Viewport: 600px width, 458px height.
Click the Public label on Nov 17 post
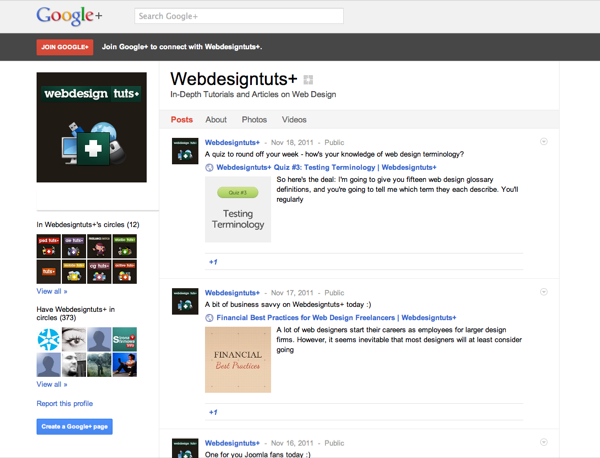334,293
